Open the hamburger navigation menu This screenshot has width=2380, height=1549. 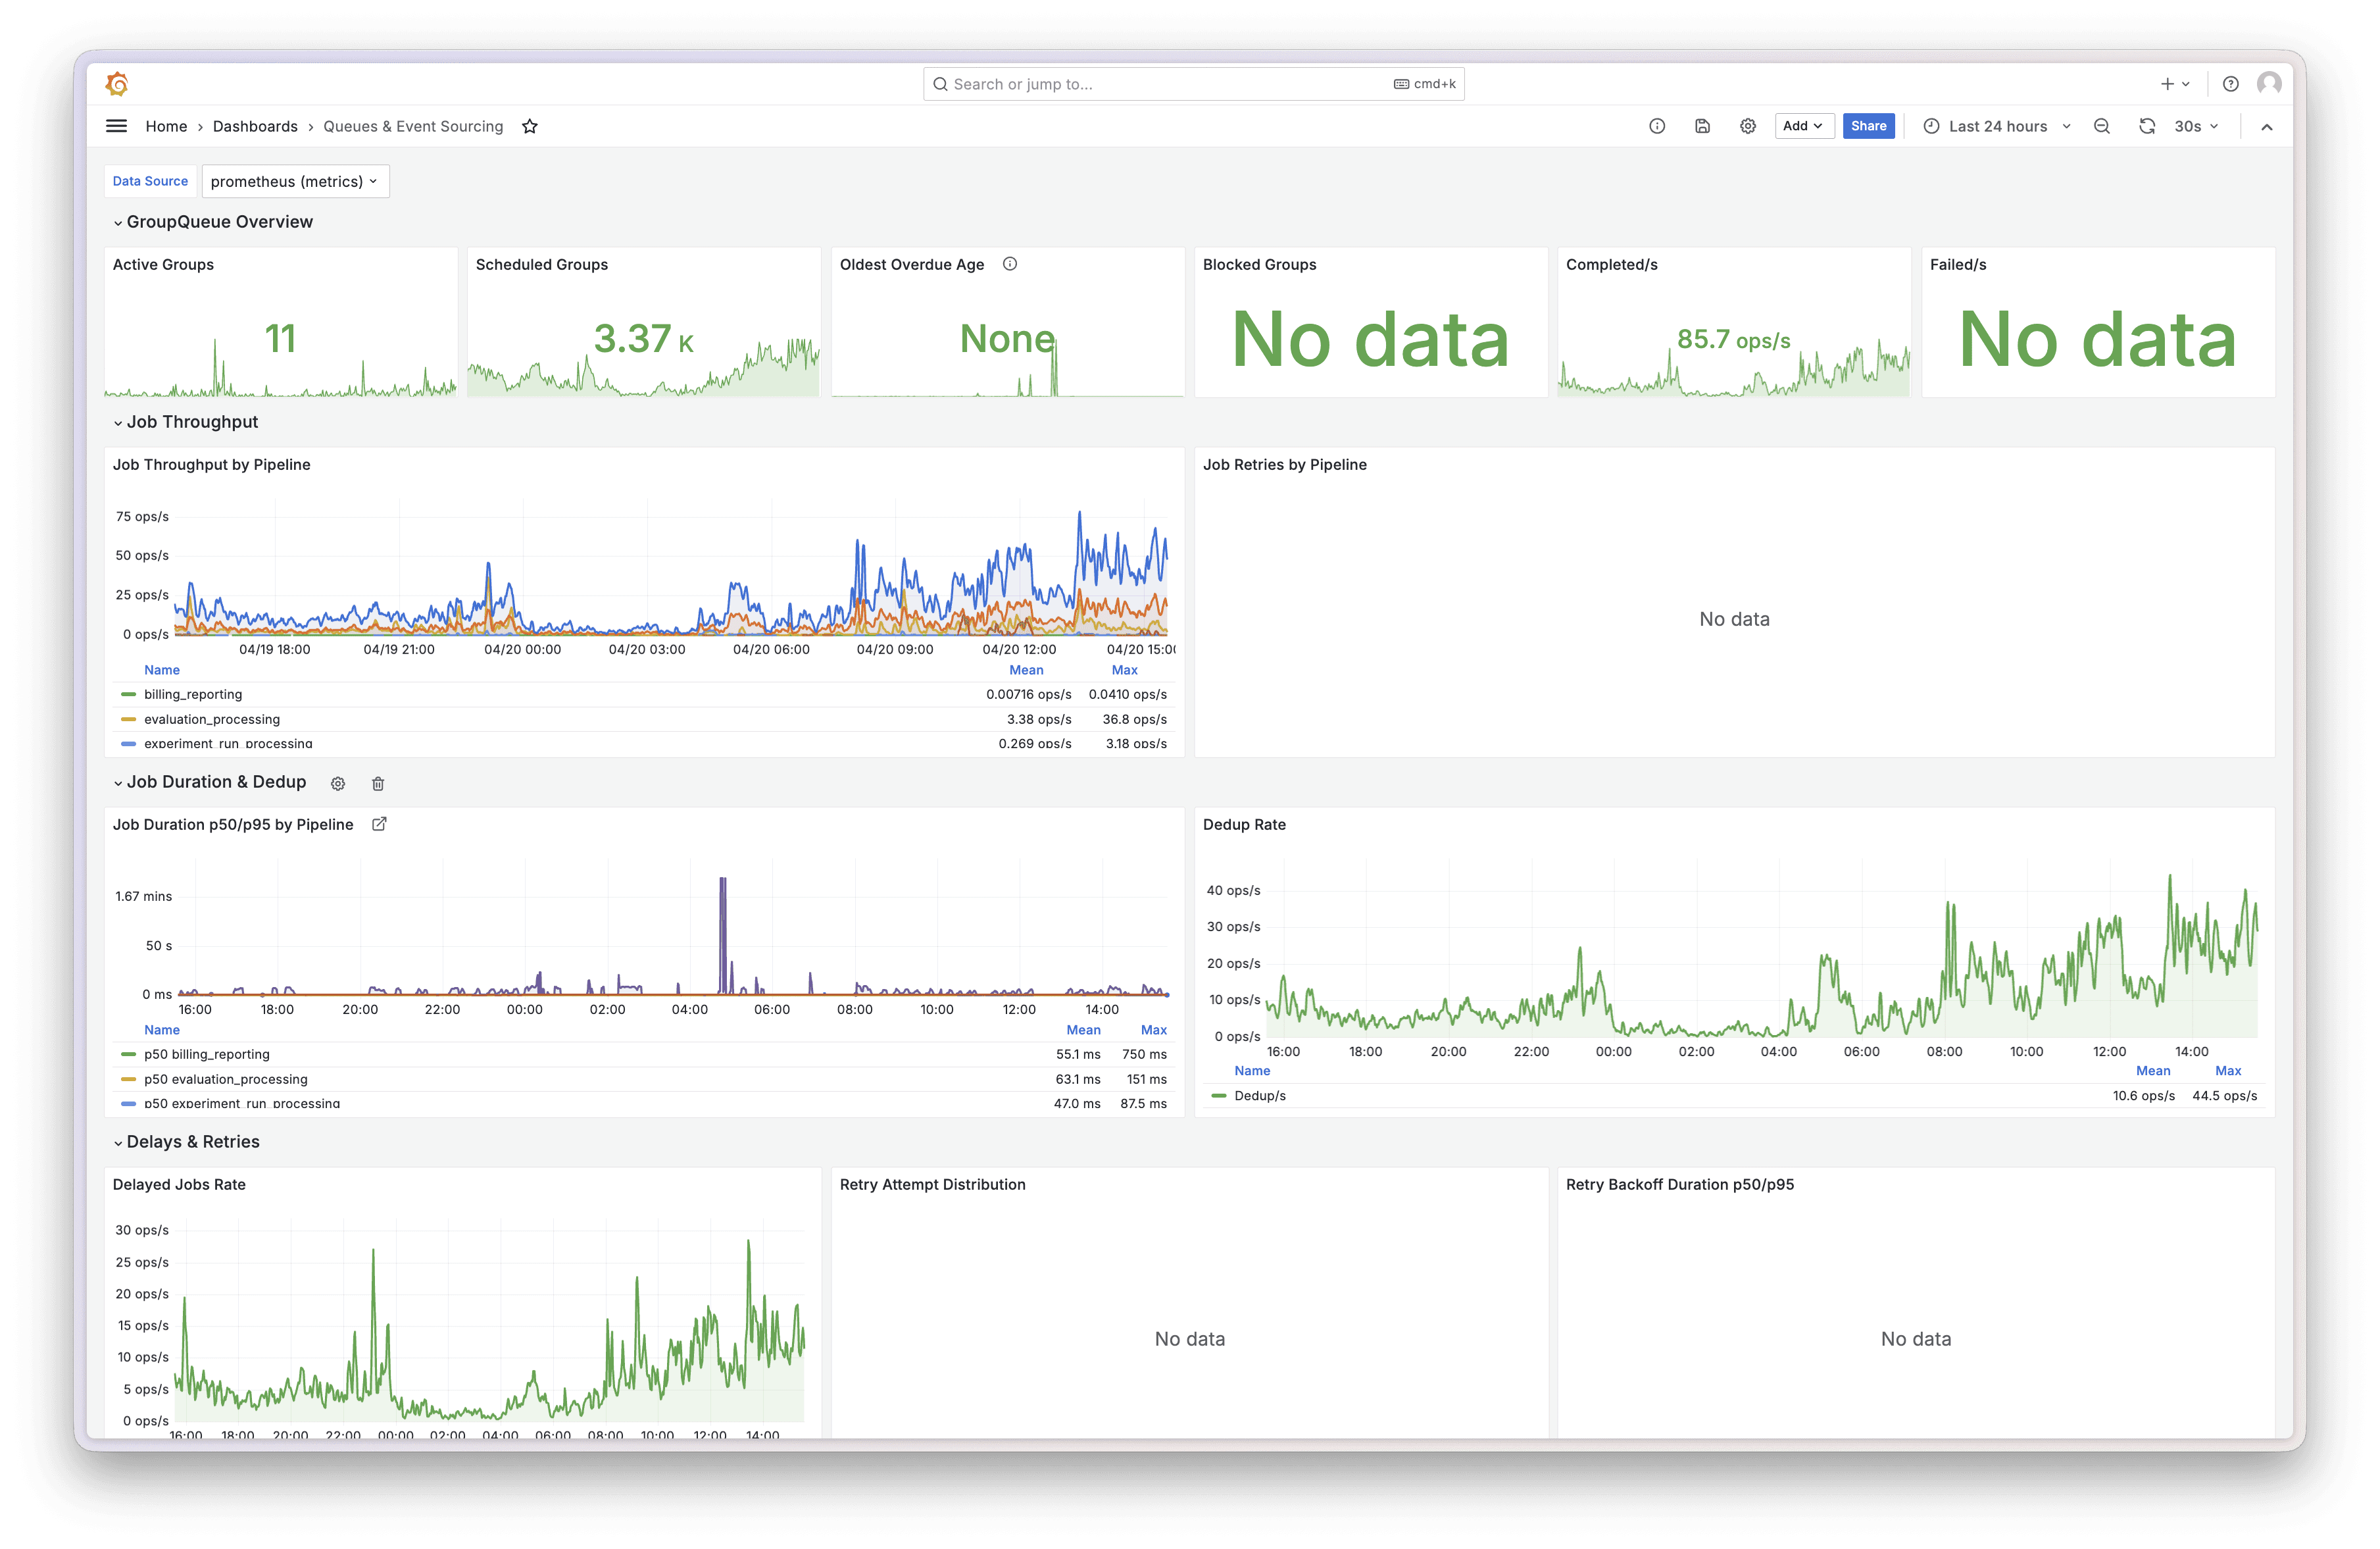pos(116,126)
